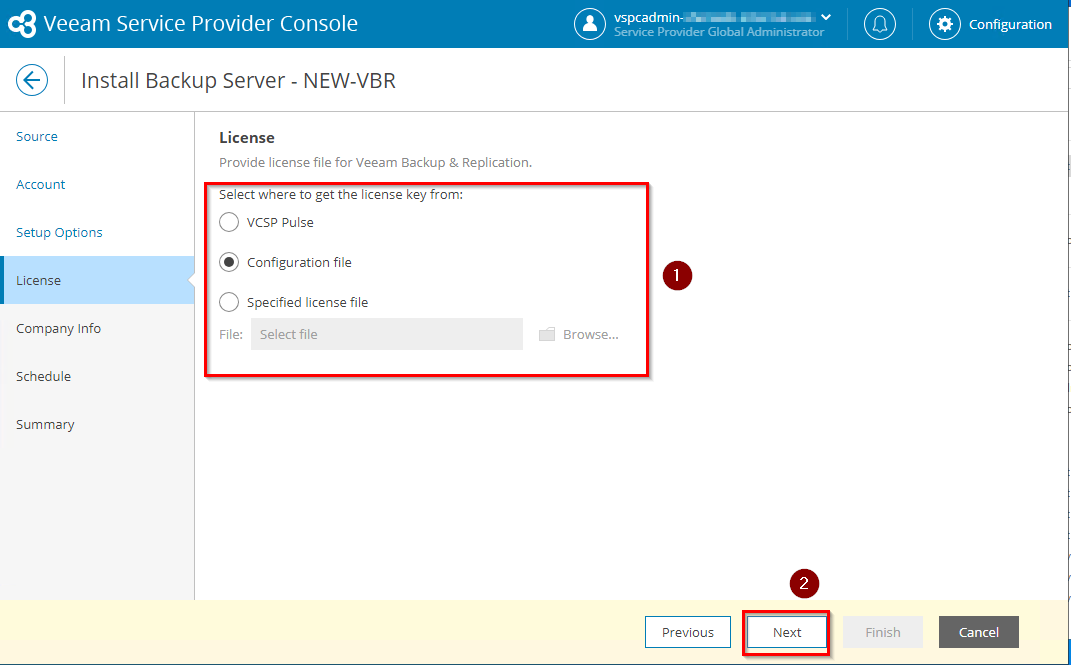The image size is (1071, 665).
Task: Click the Browse... button text
Action: (x=590, y=335)
